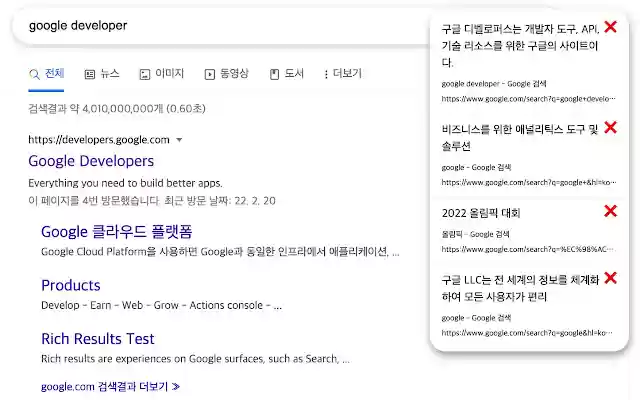Screen dimensions: 640x400
Task: Open the Google Developers result link
Action: [91, 161]
